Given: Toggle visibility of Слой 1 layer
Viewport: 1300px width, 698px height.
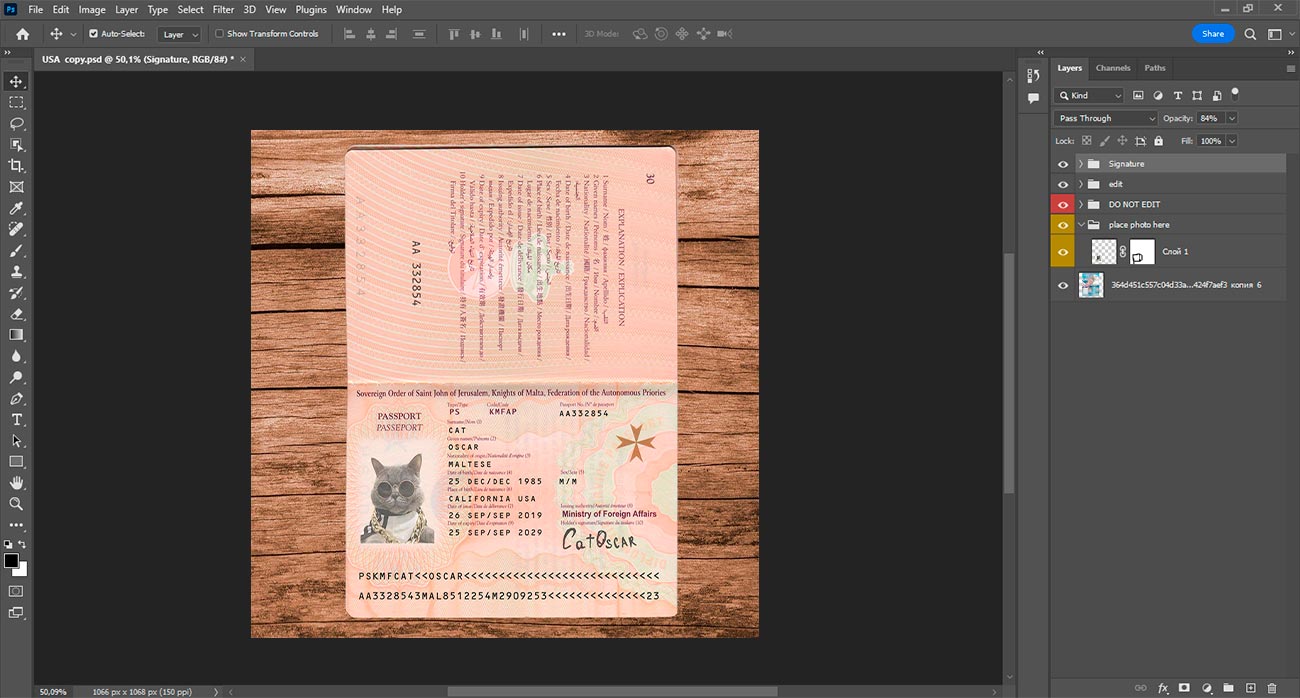Looking at the screenshot, I should tap(1063, 252).
